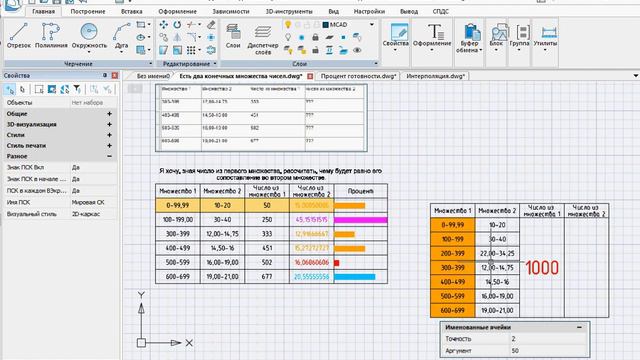The image size is (640, 360).
Task: Toggle the pin on Свойства panel header
Action: pyautogui.click(x=105, y=76)
